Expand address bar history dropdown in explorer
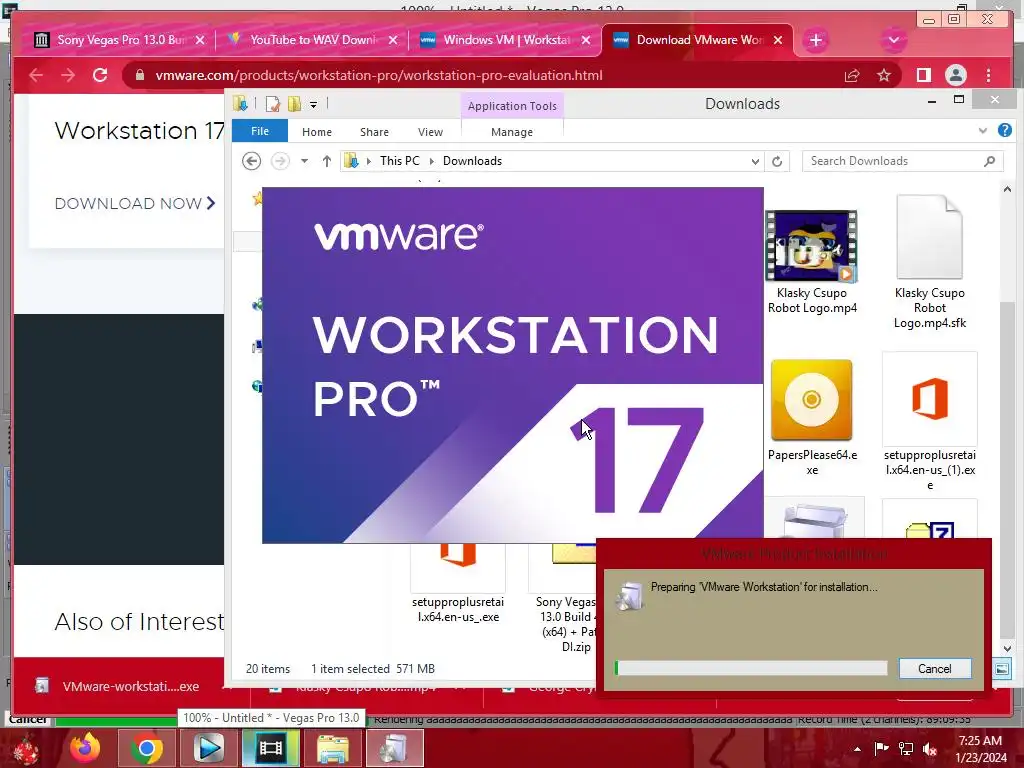Image resolution: width=1024 pixels, height=768 pixels. (x=755, y=161)
